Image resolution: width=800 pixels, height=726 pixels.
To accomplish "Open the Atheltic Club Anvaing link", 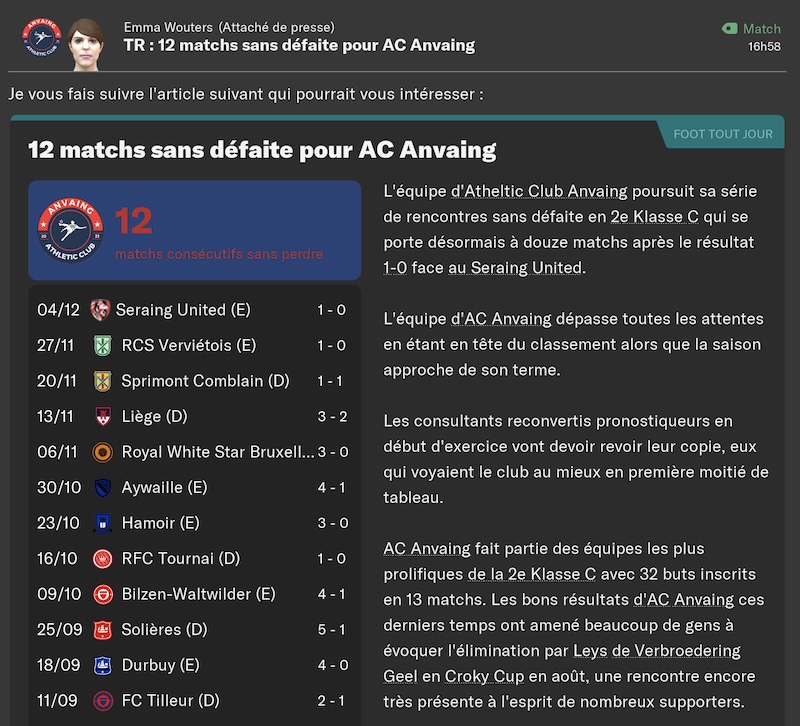I will pyautogui.click(x=539, y=191).
